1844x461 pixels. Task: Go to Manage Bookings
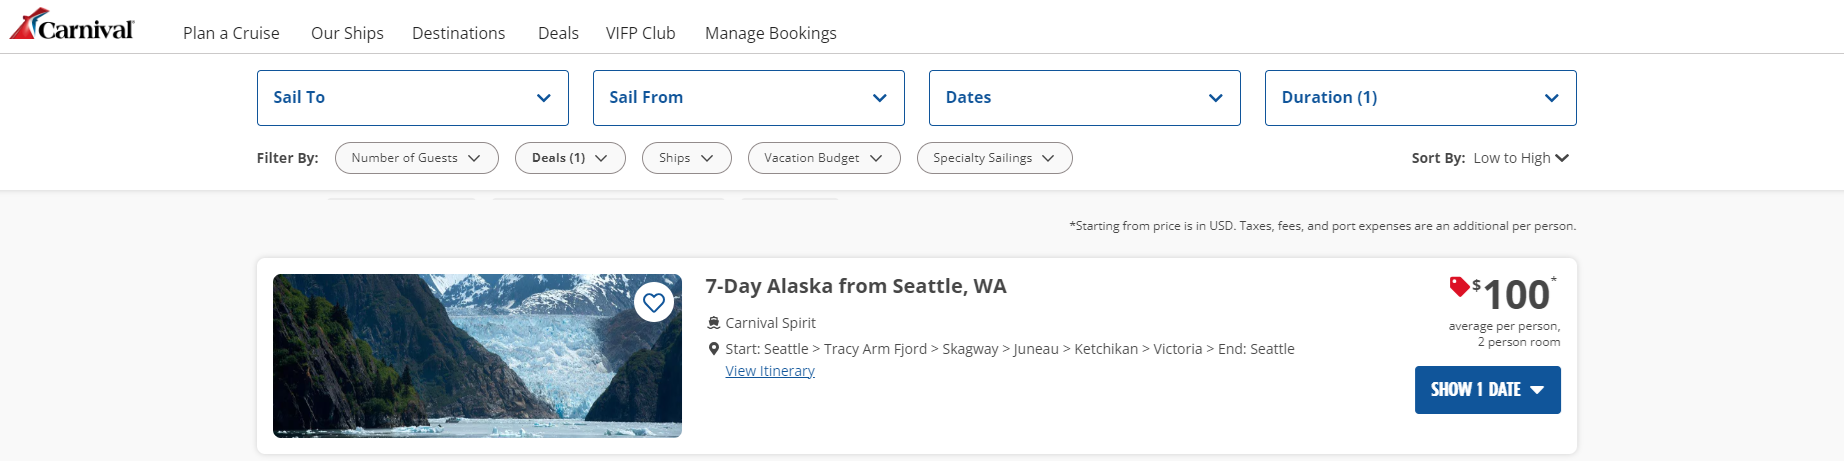[771, 33]
